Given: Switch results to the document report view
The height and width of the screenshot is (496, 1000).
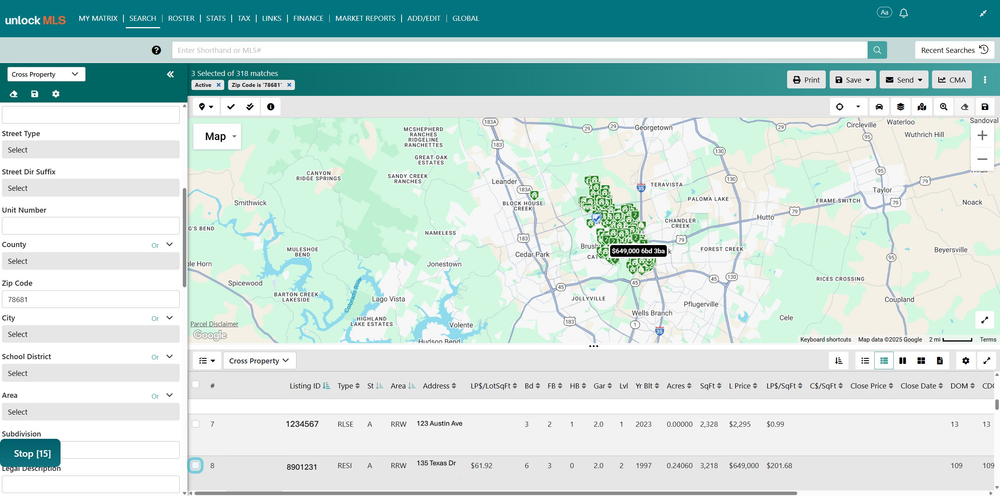Looking at the screenshot, I should (939, 361).
